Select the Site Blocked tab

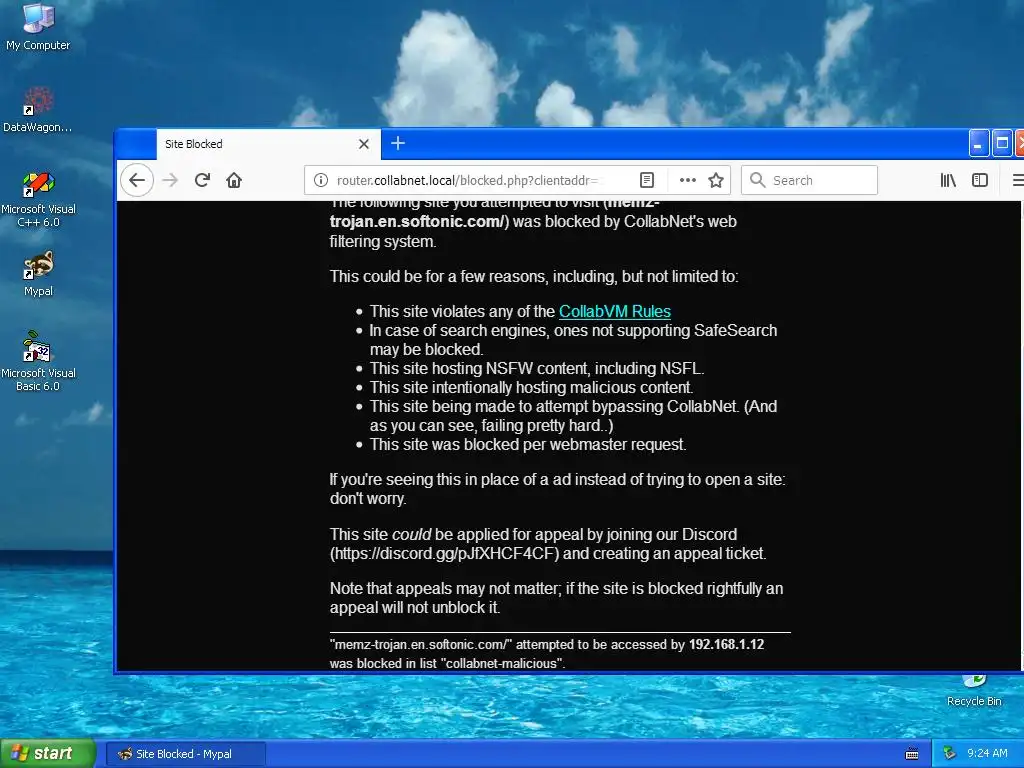268,144
